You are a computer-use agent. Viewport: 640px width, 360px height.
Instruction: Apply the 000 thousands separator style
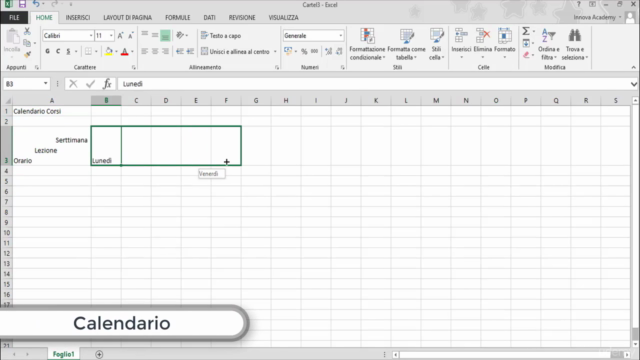coord(314,51)
